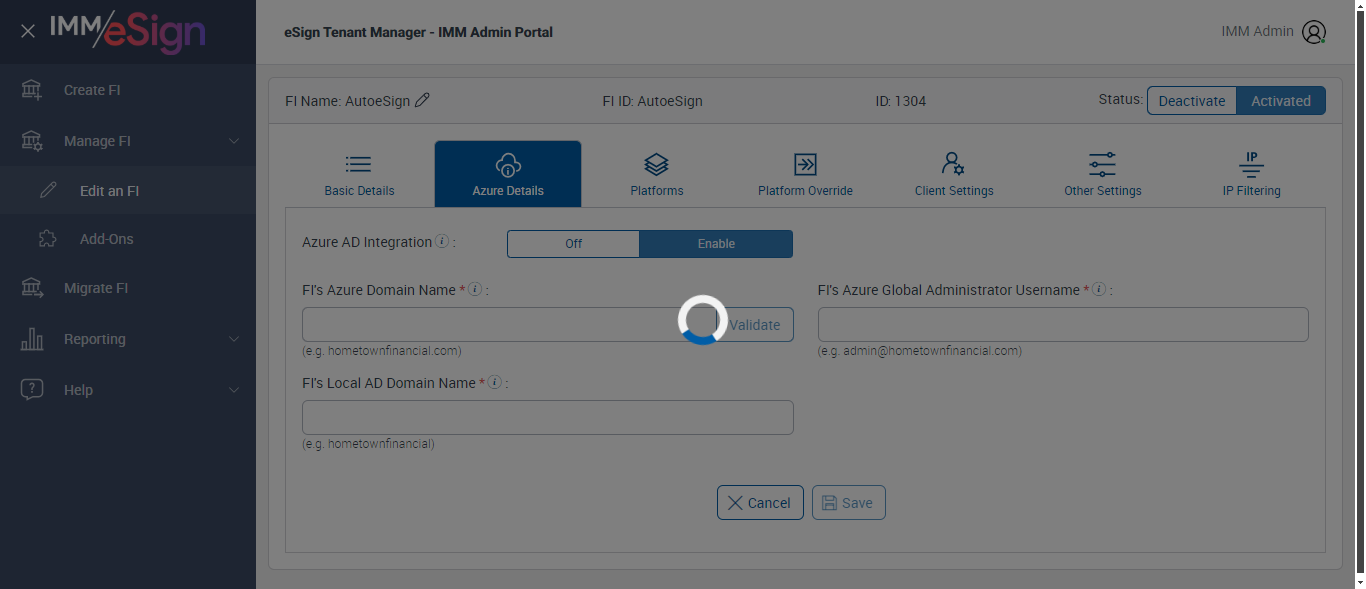Click the IMM eSign logo
Viewport: 1366px width, 589px height.
click(128, 31)
